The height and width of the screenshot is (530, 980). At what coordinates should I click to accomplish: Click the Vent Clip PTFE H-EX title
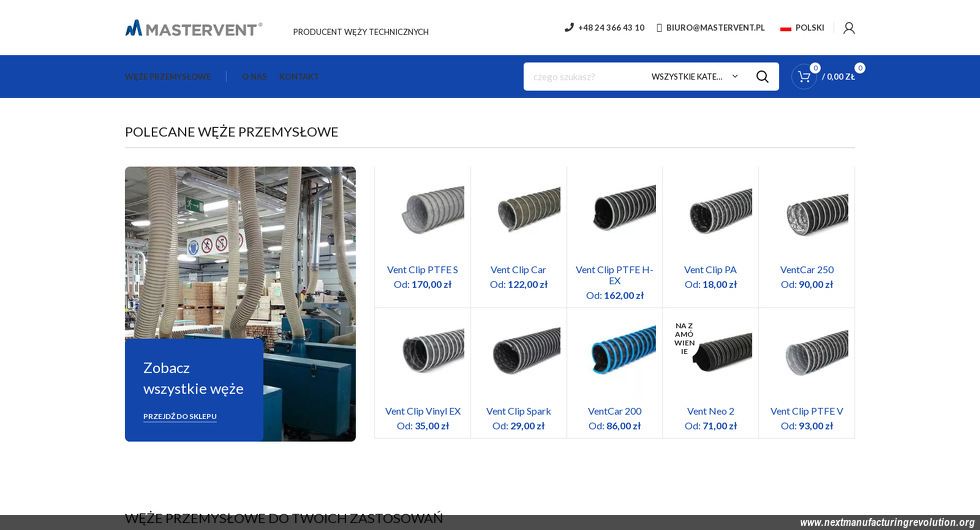[614, 276]
